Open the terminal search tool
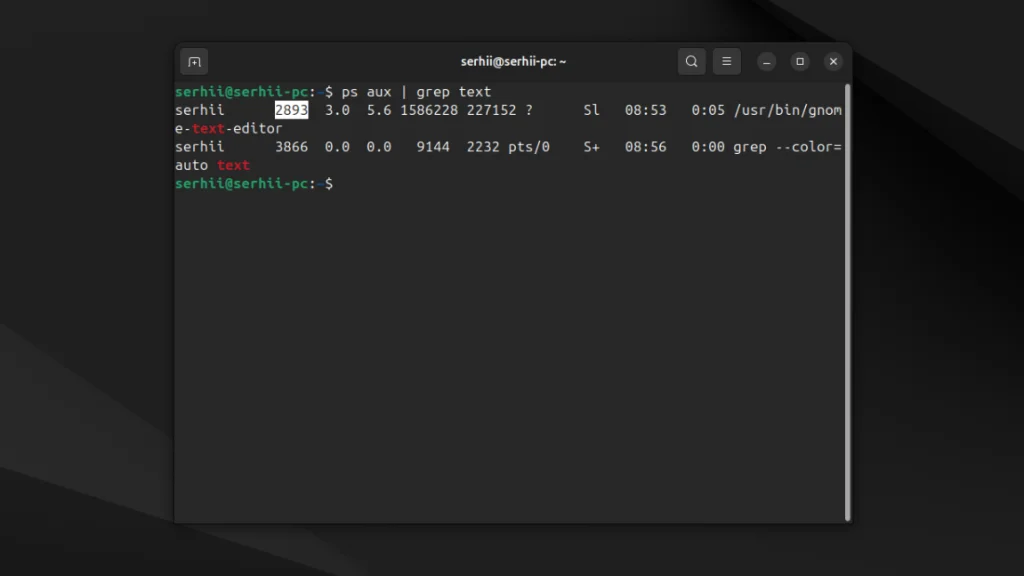The image size is (1024, 576). 691,61
